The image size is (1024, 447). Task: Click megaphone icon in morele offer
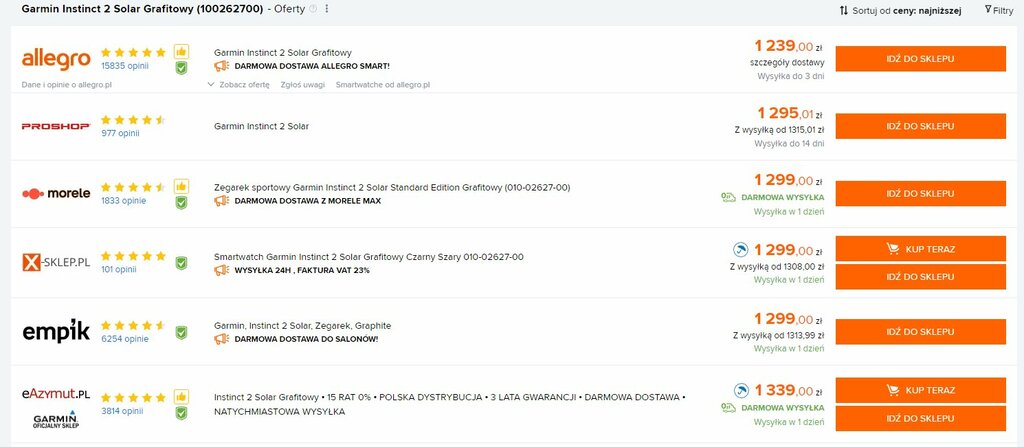221,201
